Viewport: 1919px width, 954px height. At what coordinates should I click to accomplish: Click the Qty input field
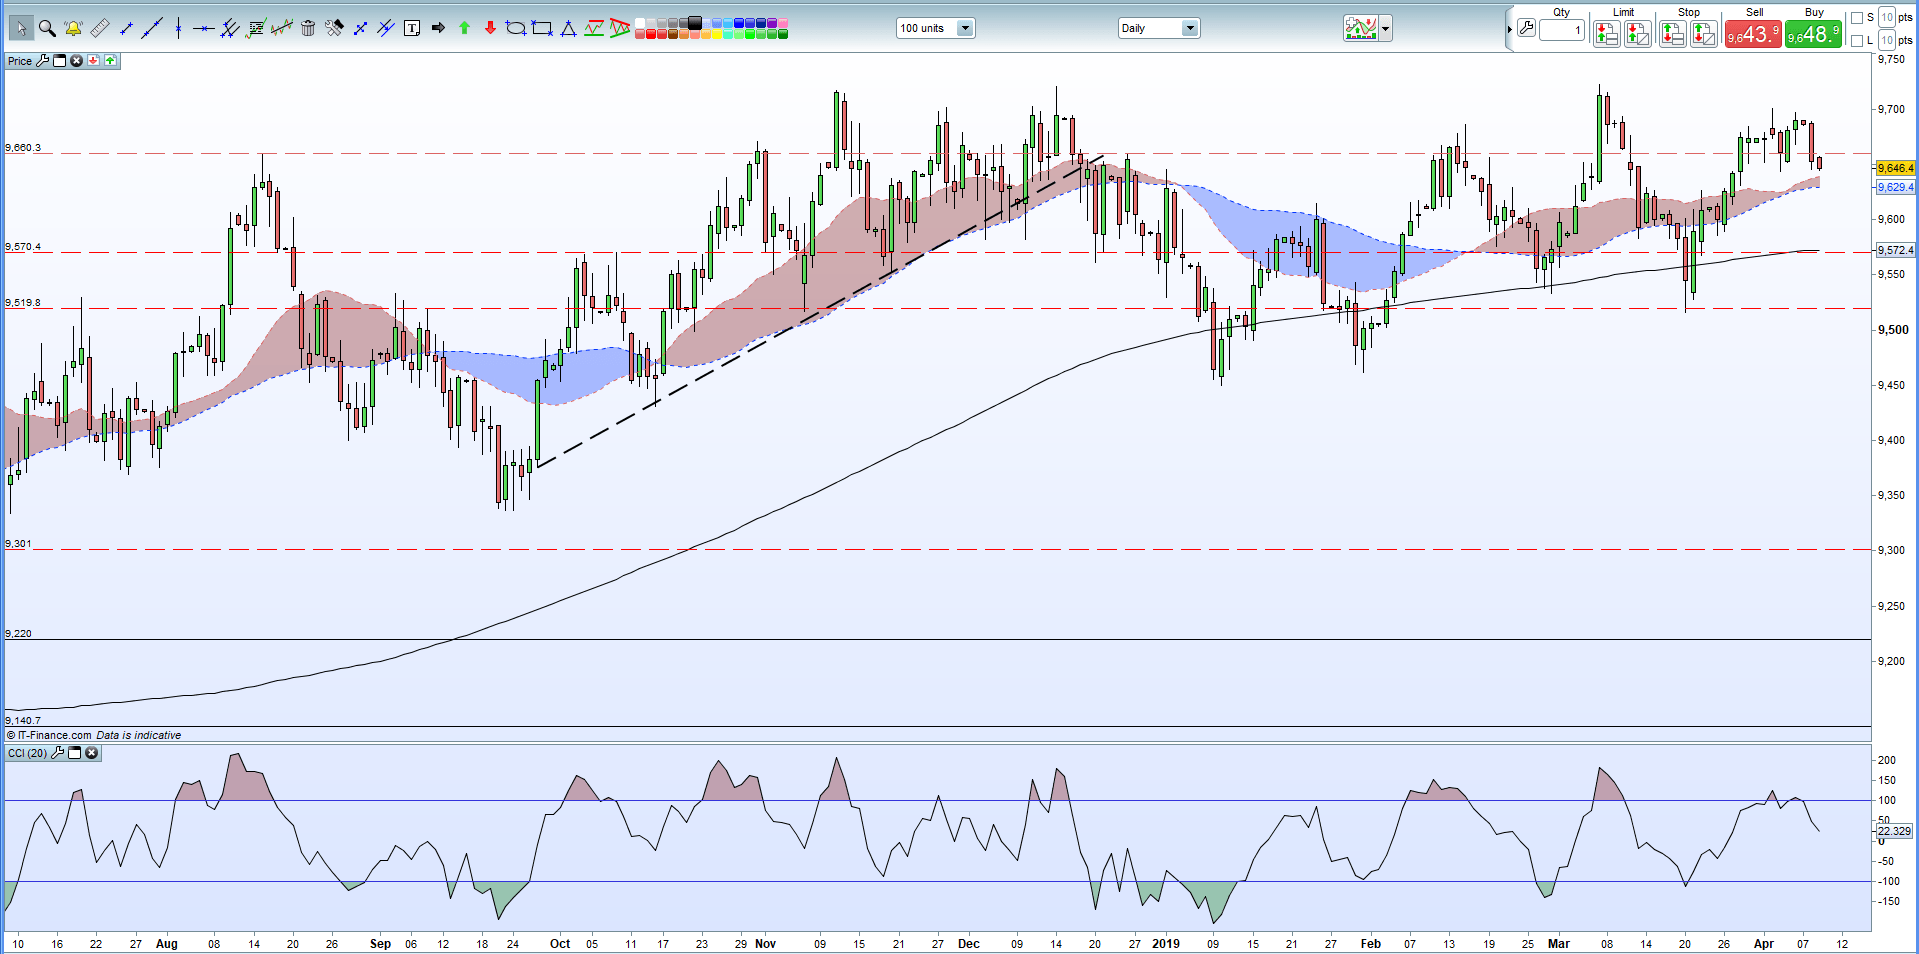coord(1562,30)
